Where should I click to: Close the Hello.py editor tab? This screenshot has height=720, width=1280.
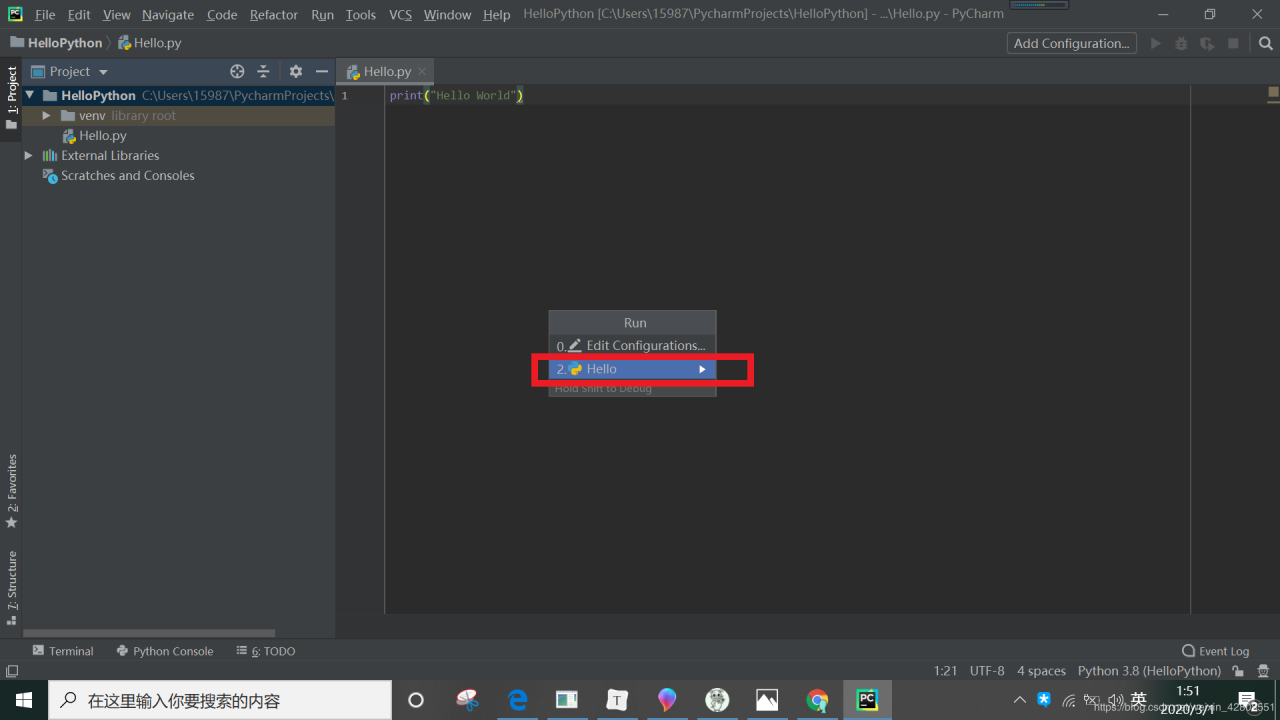pos(422,71)
